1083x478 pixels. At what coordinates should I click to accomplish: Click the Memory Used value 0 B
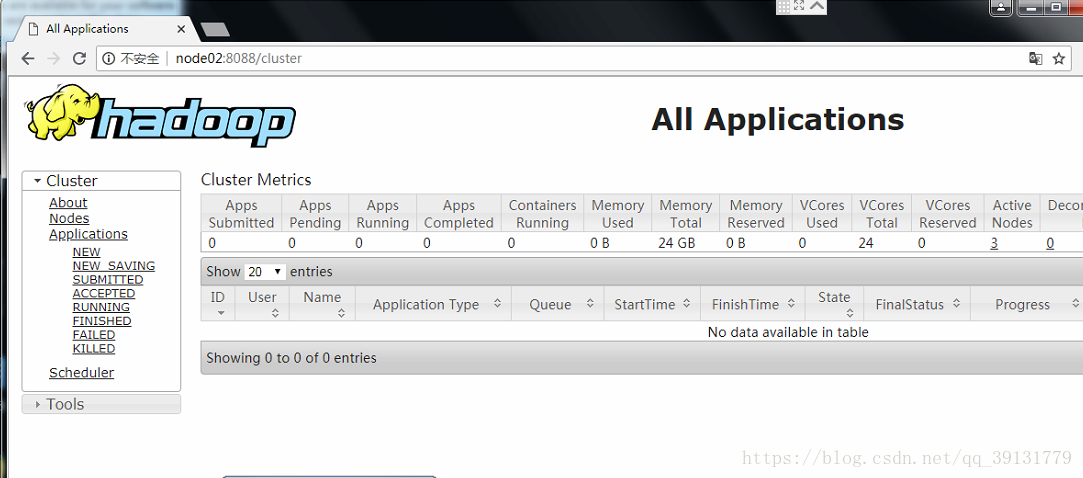(x=600, y=243)
